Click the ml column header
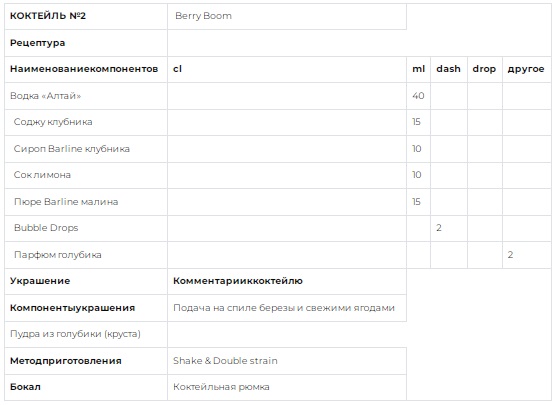The image size is (555, 405). [418, 69]
